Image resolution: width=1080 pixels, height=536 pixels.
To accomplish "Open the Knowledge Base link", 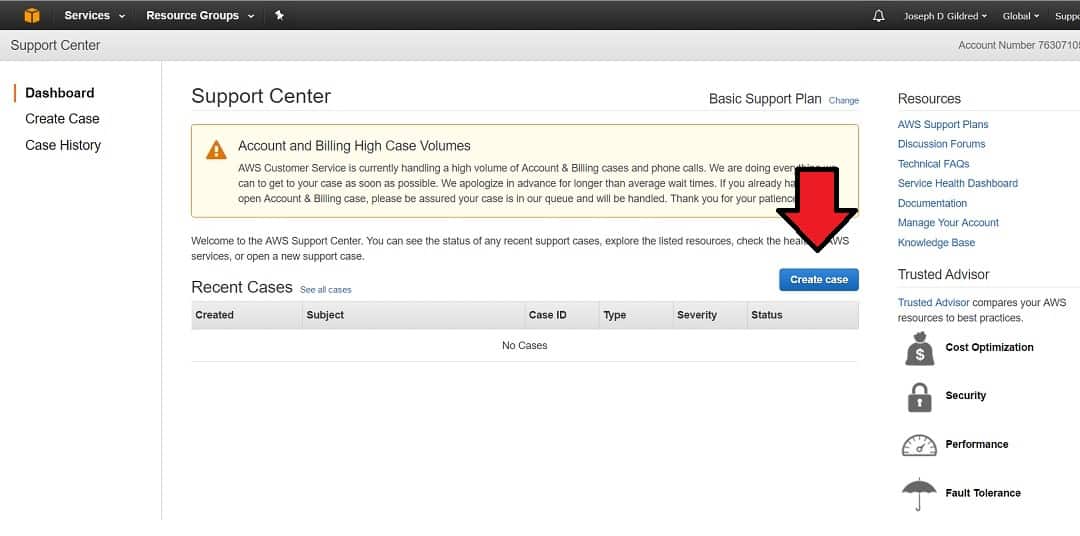I will tap(936, 243).
